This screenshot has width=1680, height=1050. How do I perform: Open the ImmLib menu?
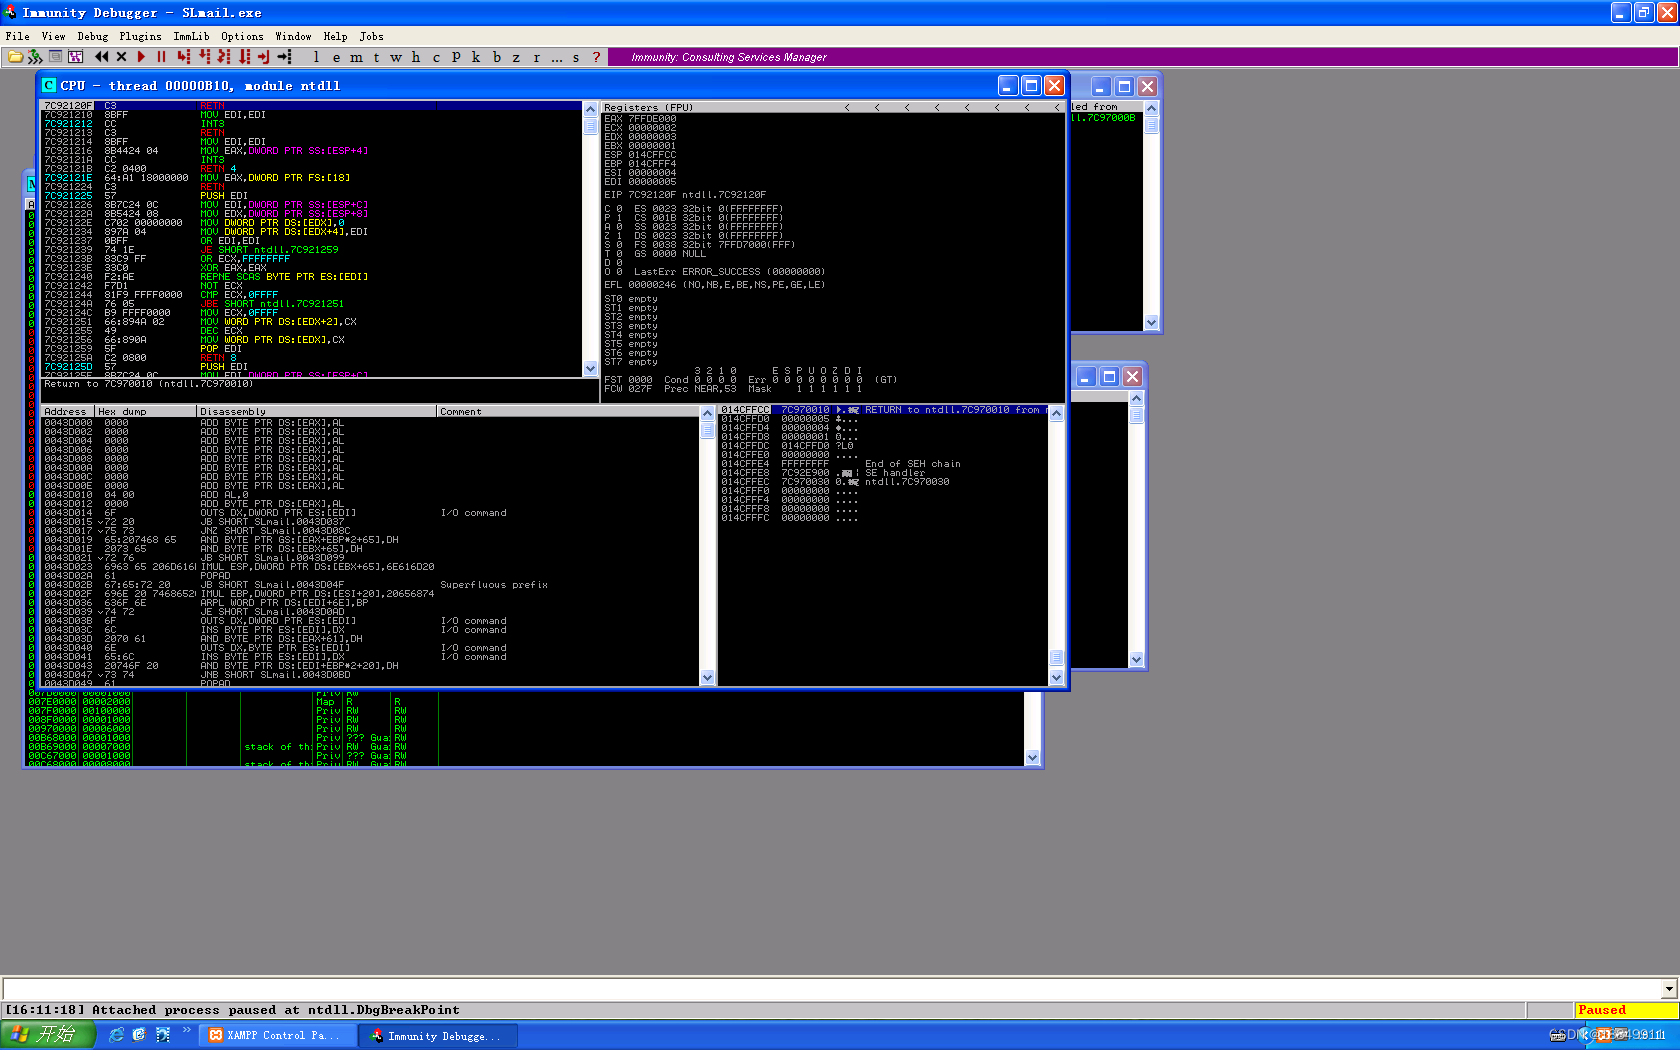[x=191, y=36]
